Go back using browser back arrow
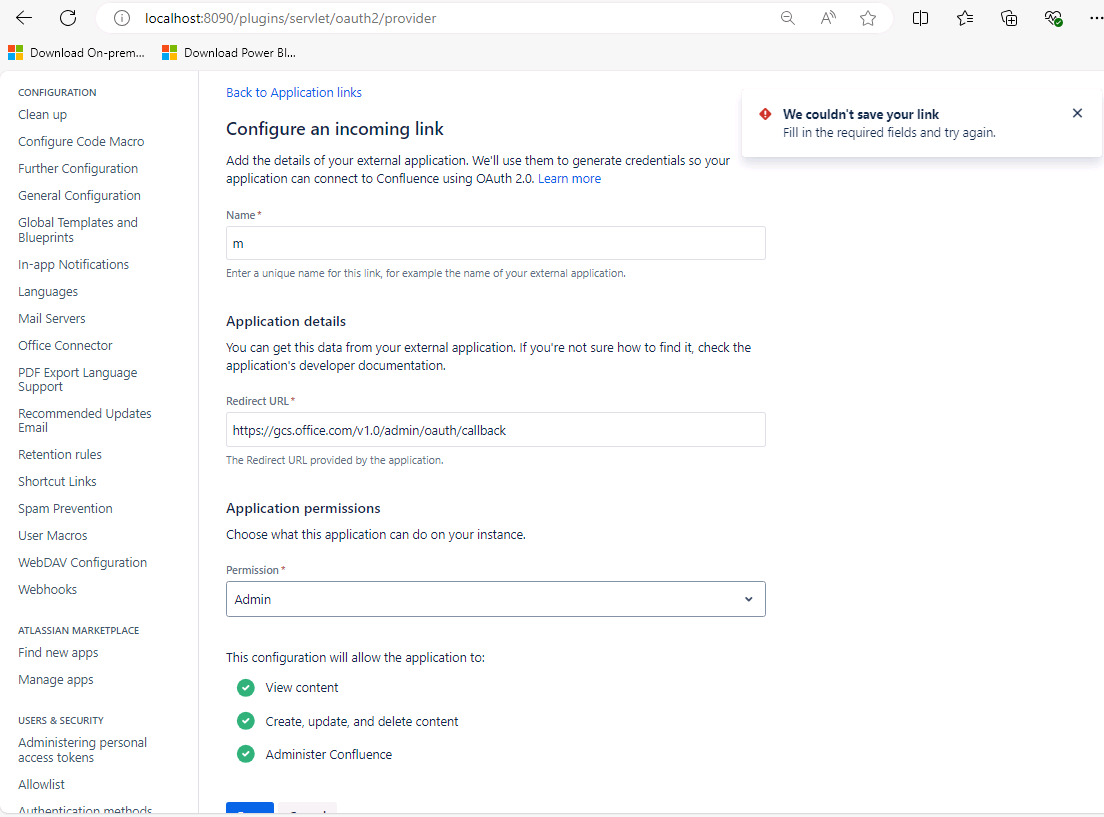1104x817 pixels. (x=24, y=18)
